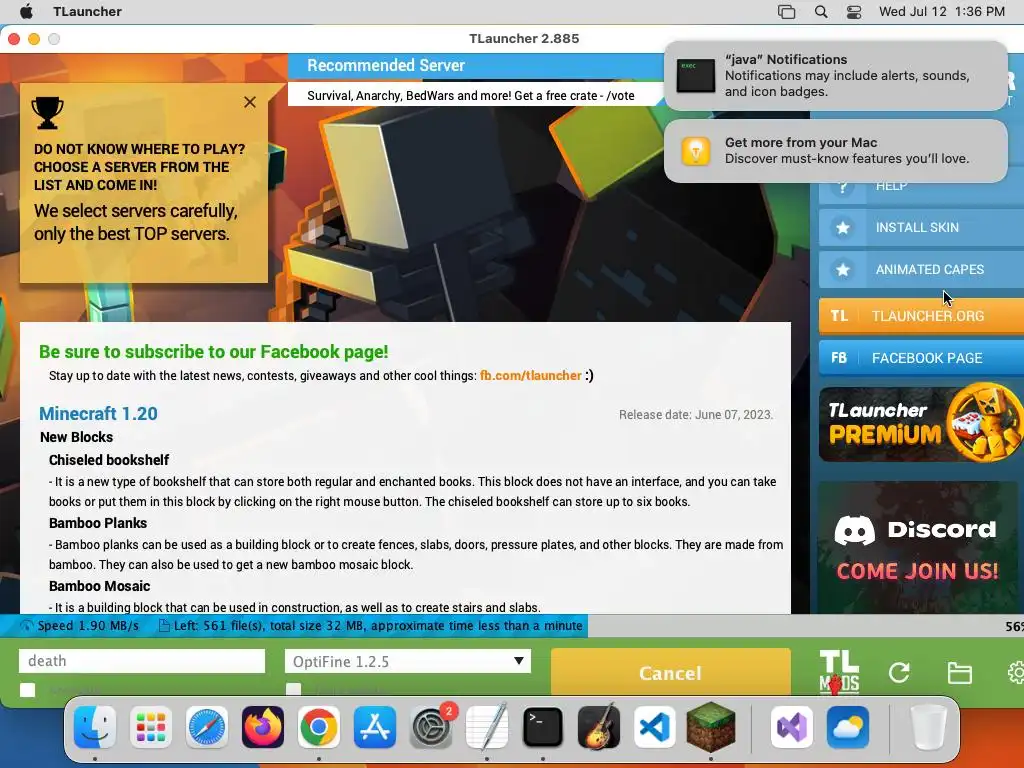
Task: Close the yellow server tip panel
Action: [249, 102]
